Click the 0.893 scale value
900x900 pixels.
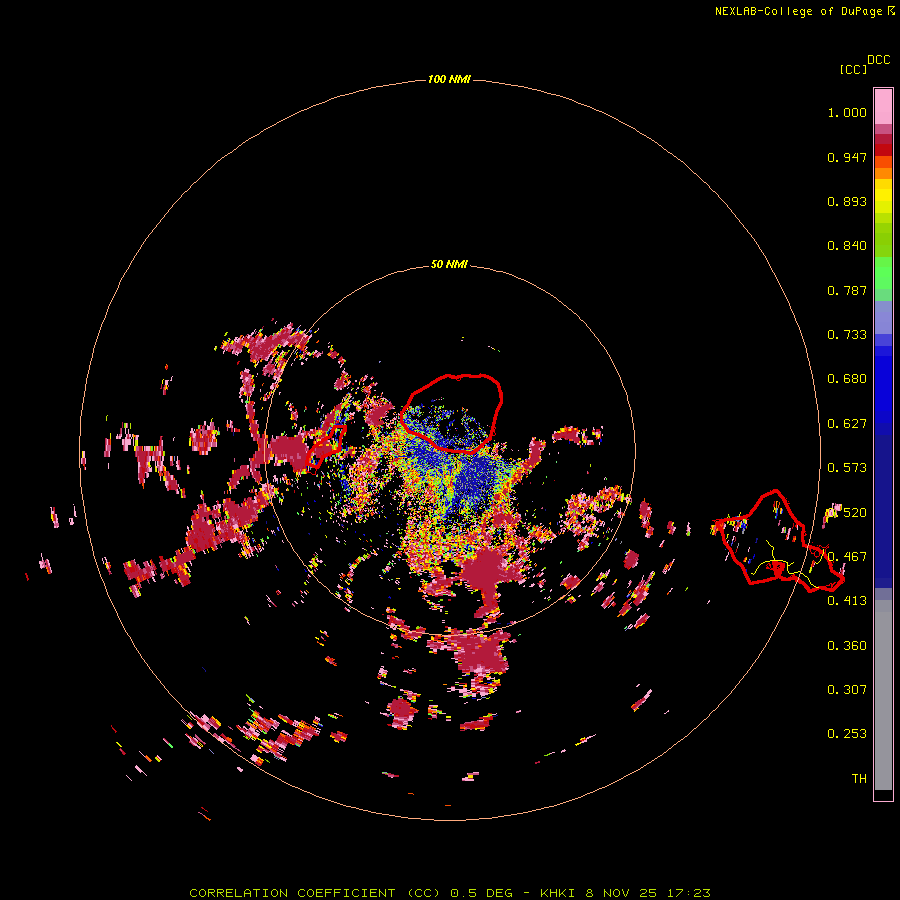(x=847, y=201)
